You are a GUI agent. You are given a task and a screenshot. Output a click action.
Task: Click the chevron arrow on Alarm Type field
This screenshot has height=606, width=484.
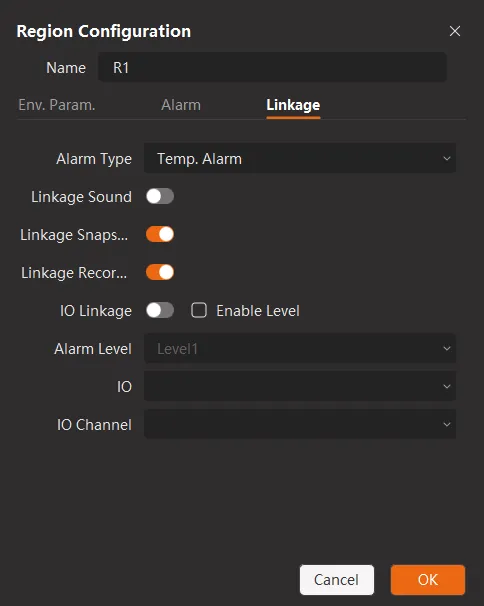coord(447,158)
